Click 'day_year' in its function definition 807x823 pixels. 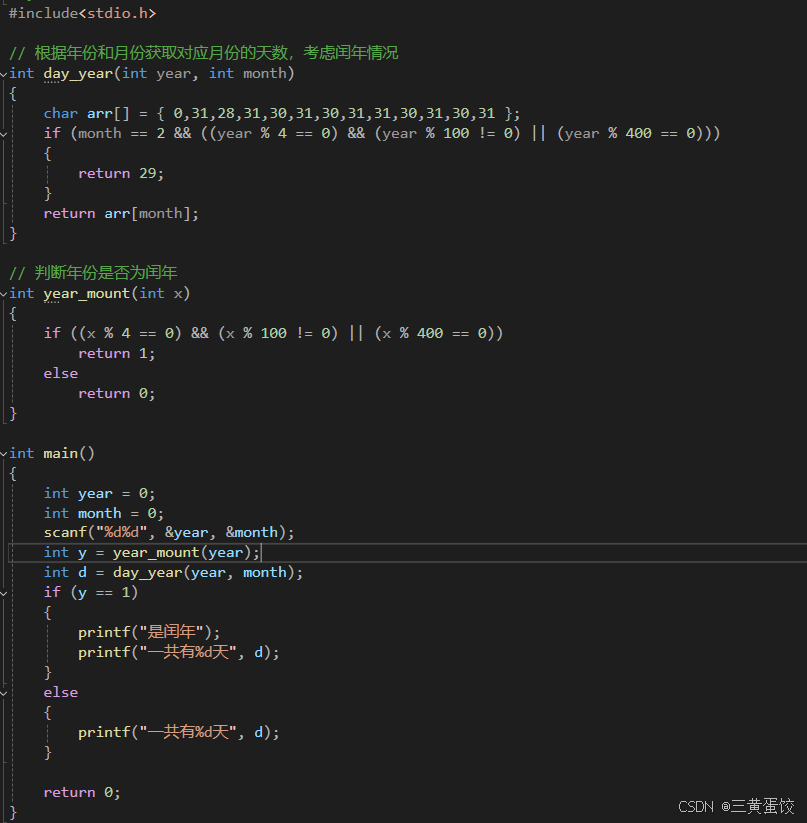78,73
